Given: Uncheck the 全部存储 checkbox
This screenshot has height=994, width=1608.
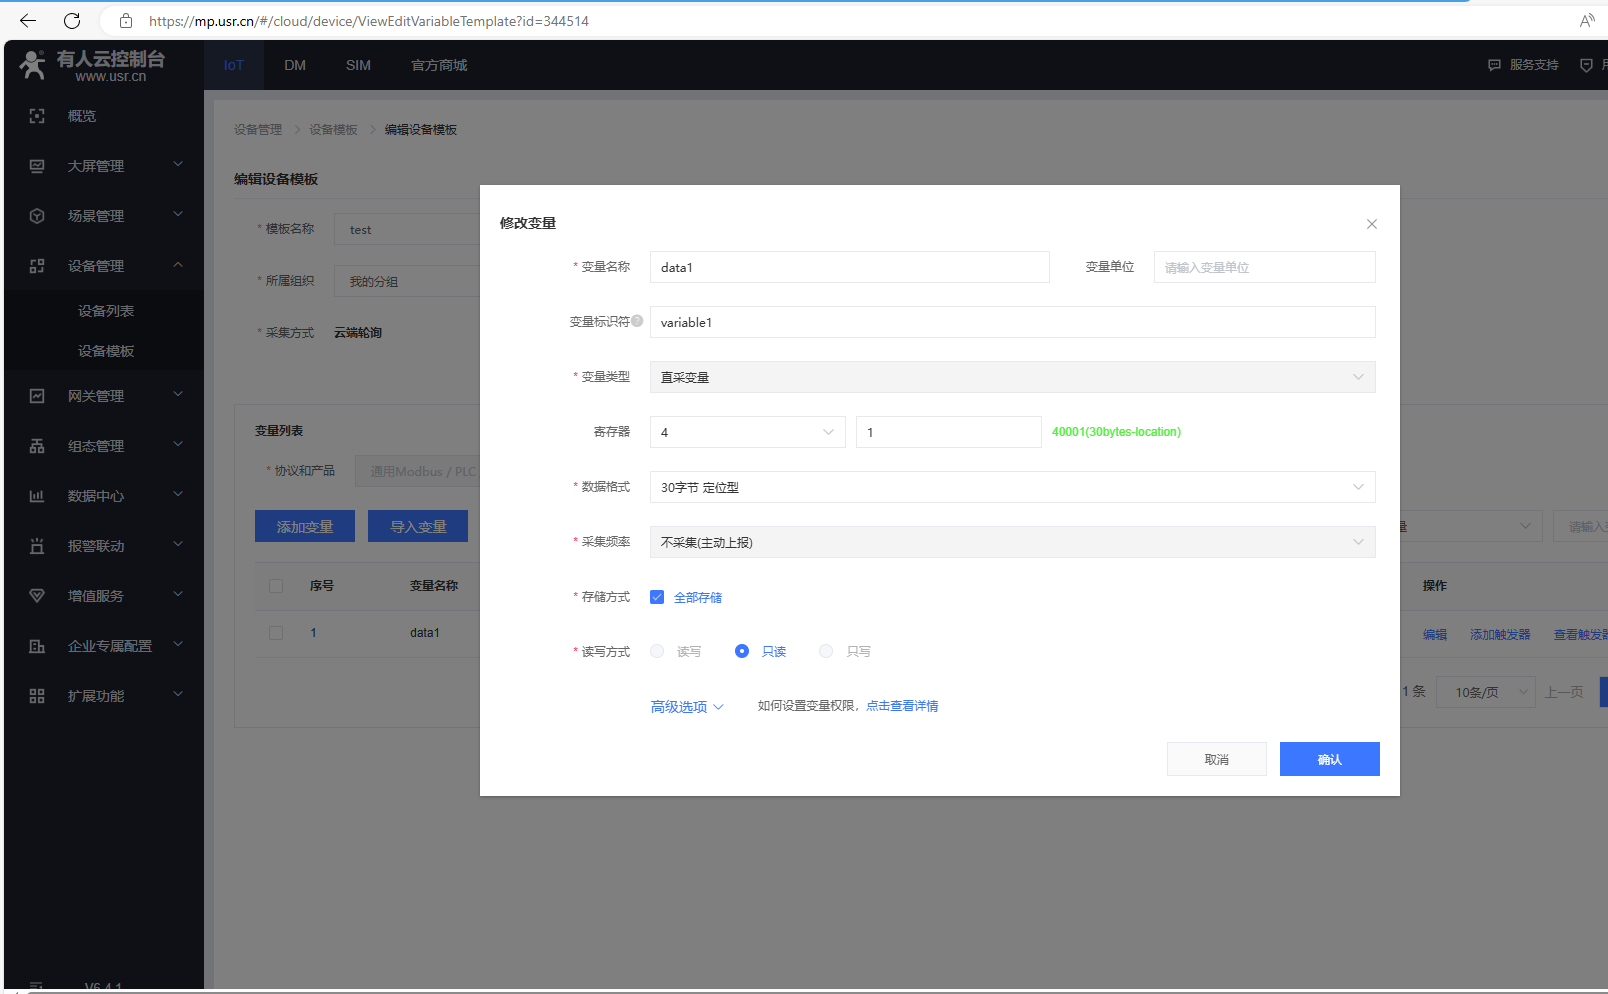Looking at the screenshot, I should click(657, 597).
